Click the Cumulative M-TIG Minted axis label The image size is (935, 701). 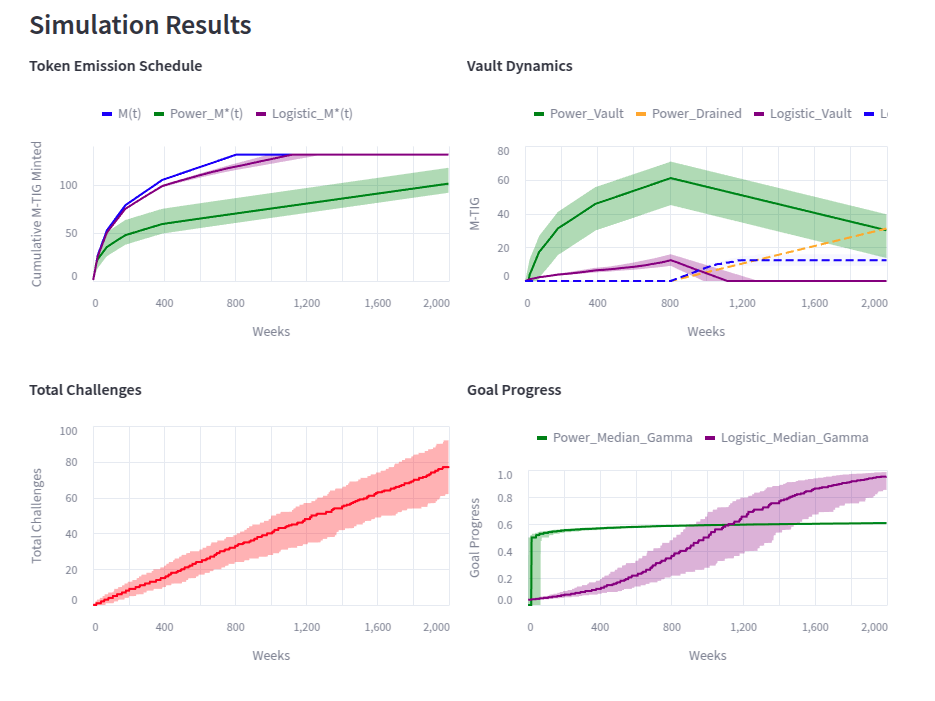pyautogui.click(x=37, y=214)
